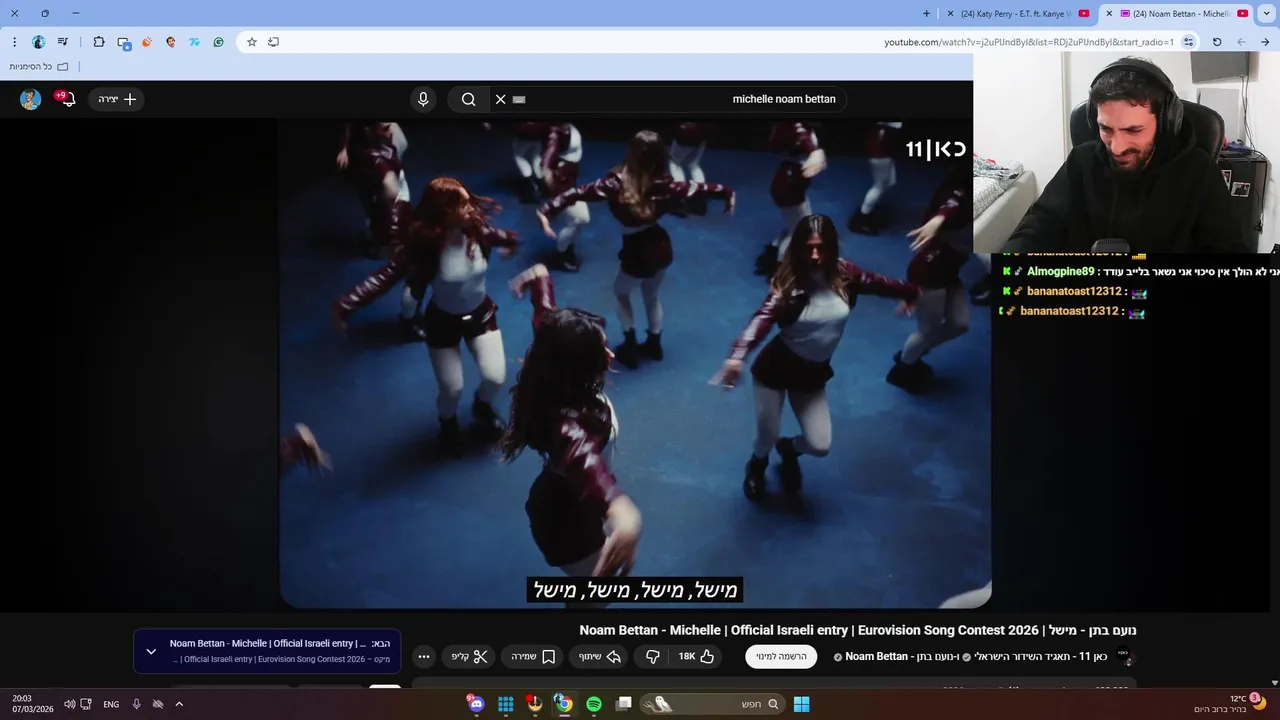1280x720 pixels.
Task: Search with your voice microphone button
Action: 423,99
